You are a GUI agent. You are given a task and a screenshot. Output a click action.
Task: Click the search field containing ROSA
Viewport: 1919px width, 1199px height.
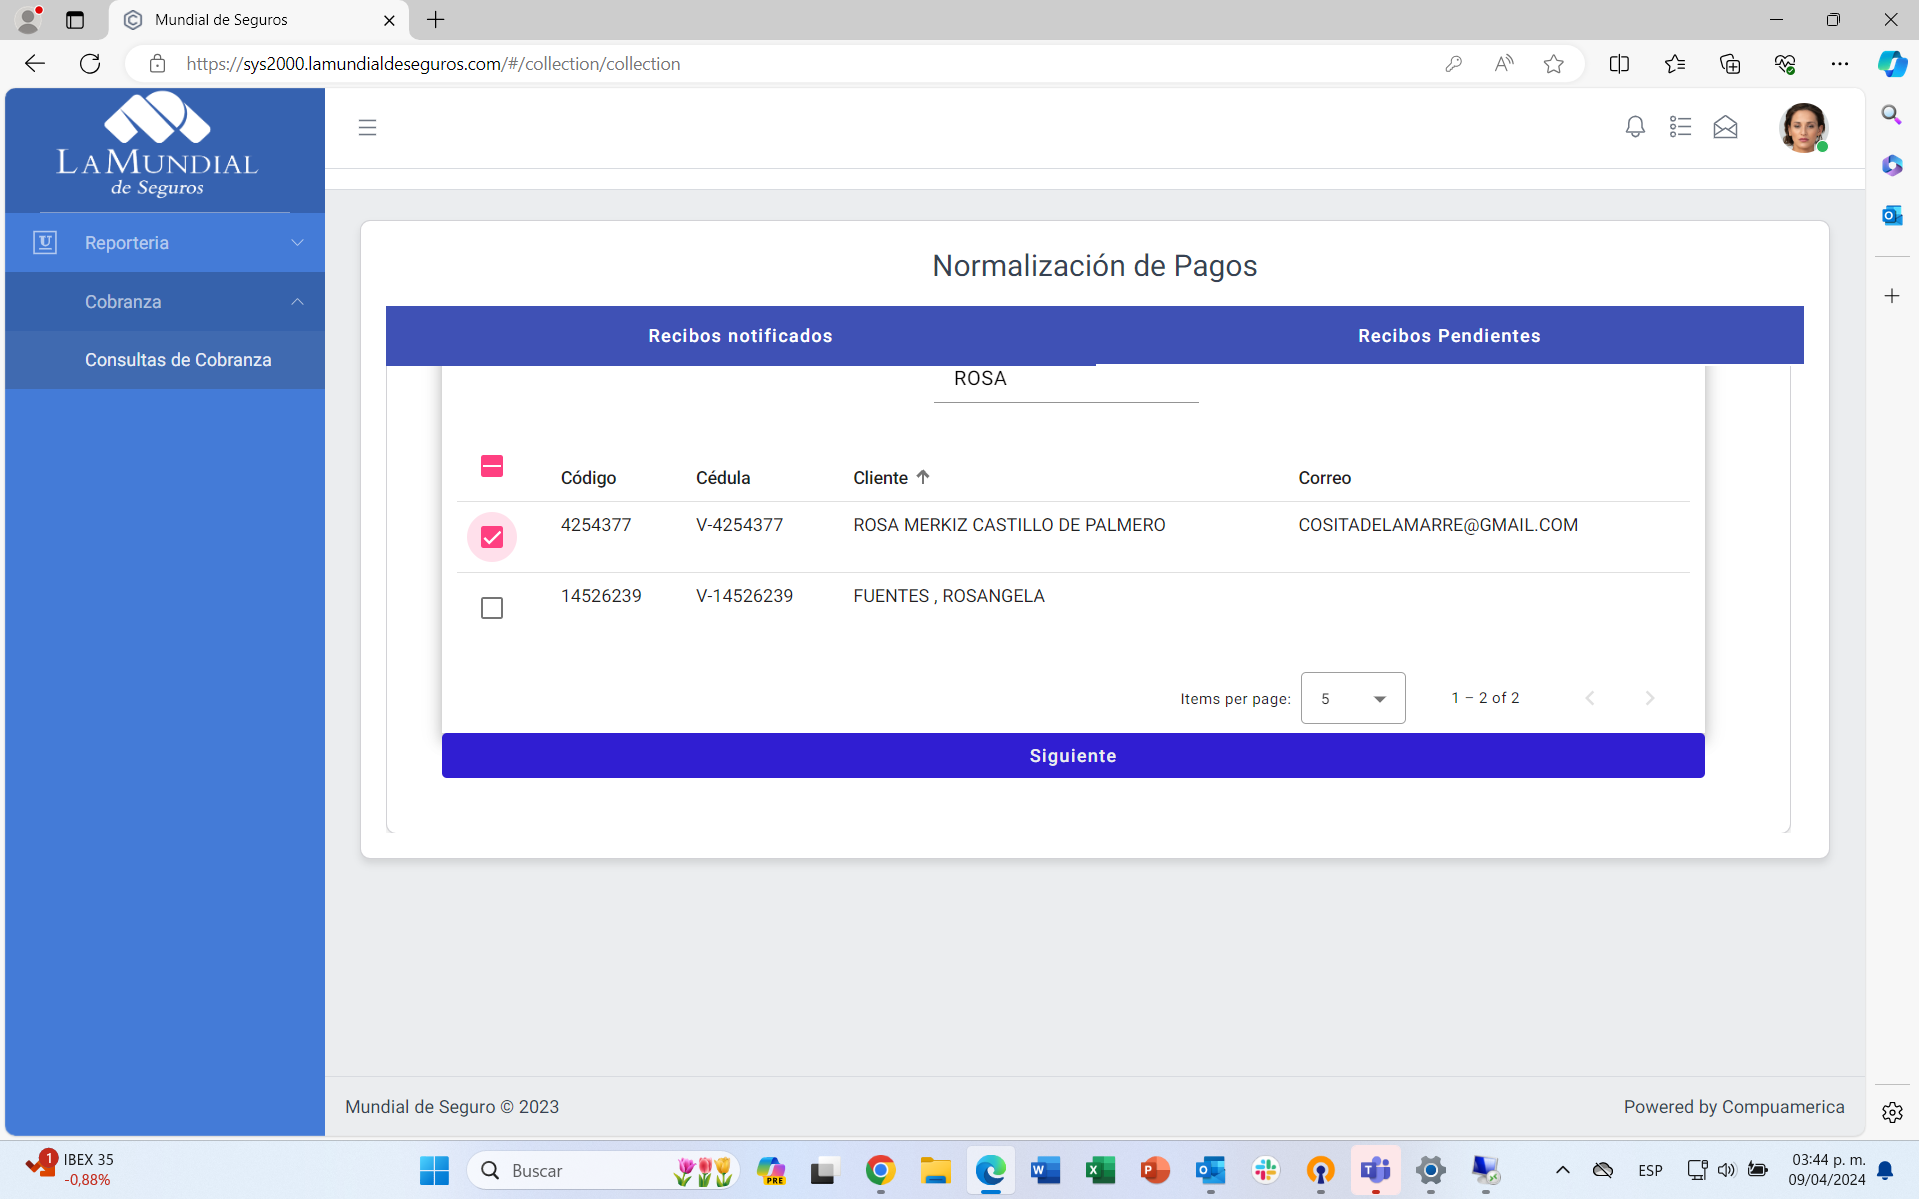1065,380
